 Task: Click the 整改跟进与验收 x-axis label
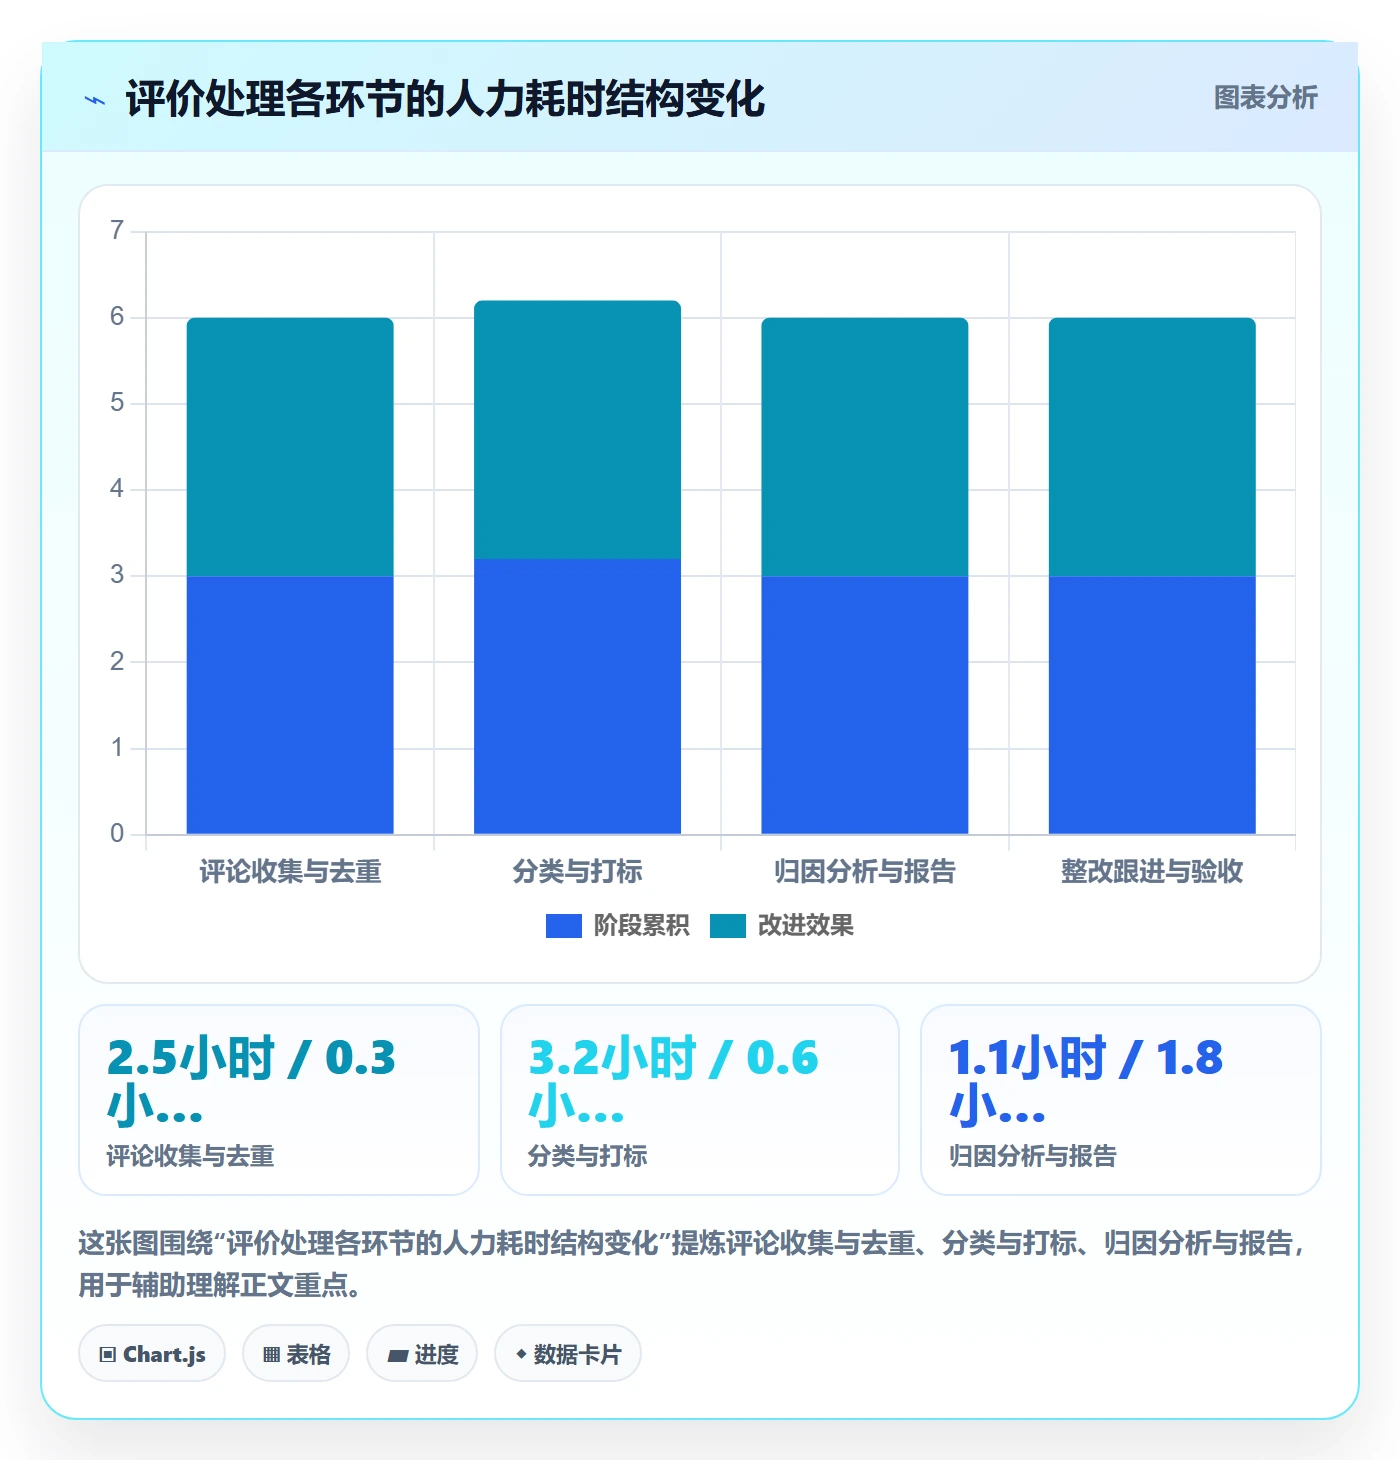(x=1152, y=871)
